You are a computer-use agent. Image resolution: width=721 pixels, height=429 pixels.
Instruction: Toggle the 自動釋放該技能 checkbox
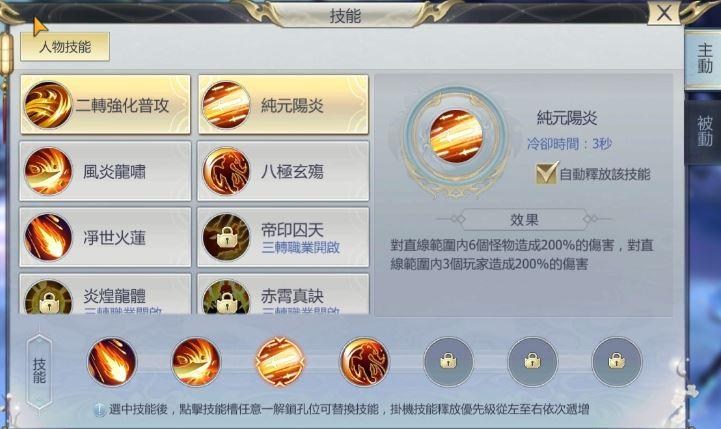[546, 173]
